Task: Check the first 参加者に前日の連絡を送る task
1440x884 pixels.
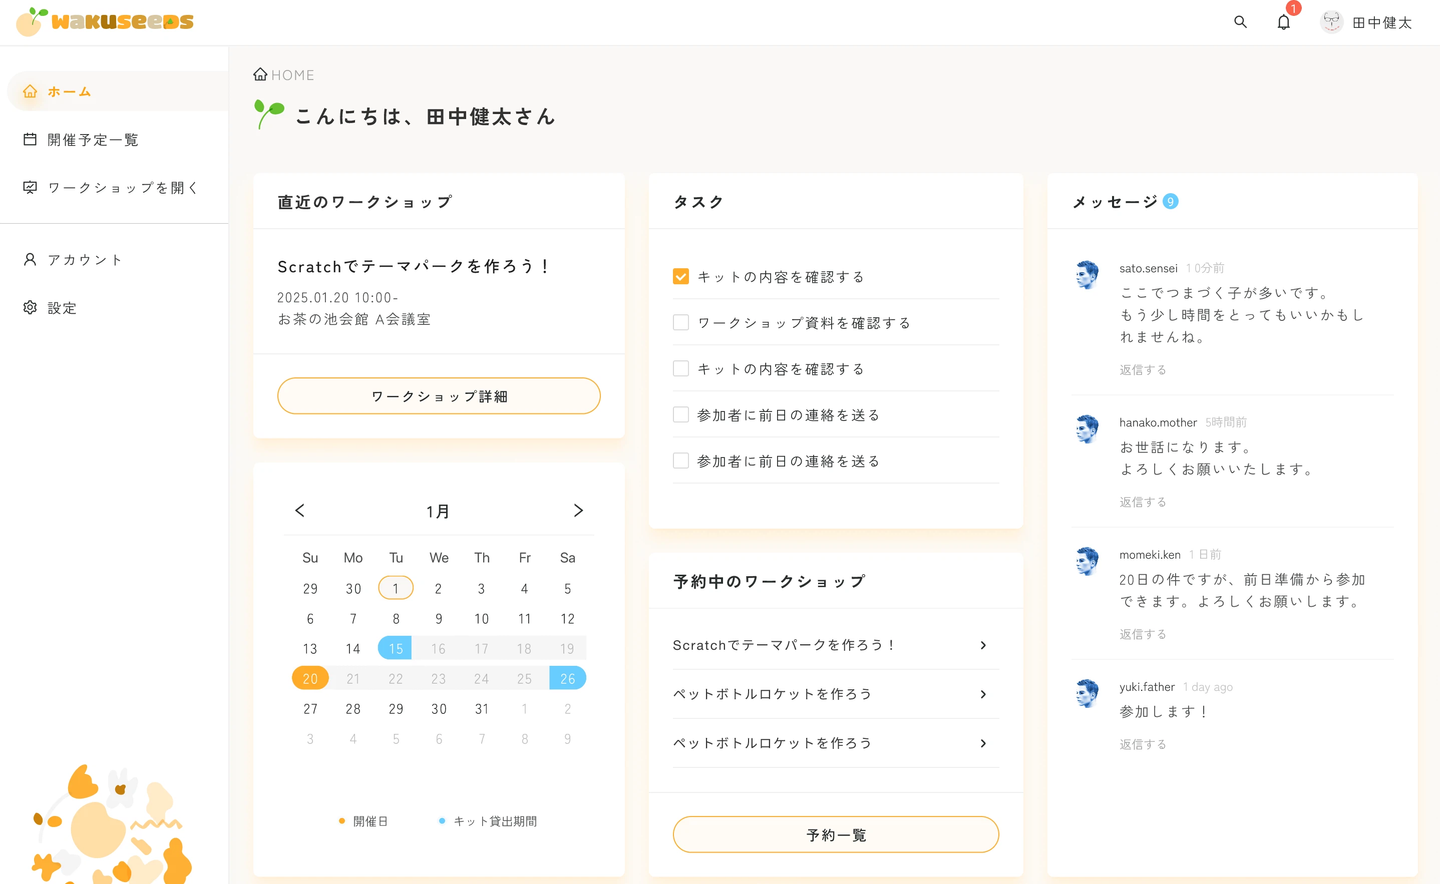Action: click(681, 415)
